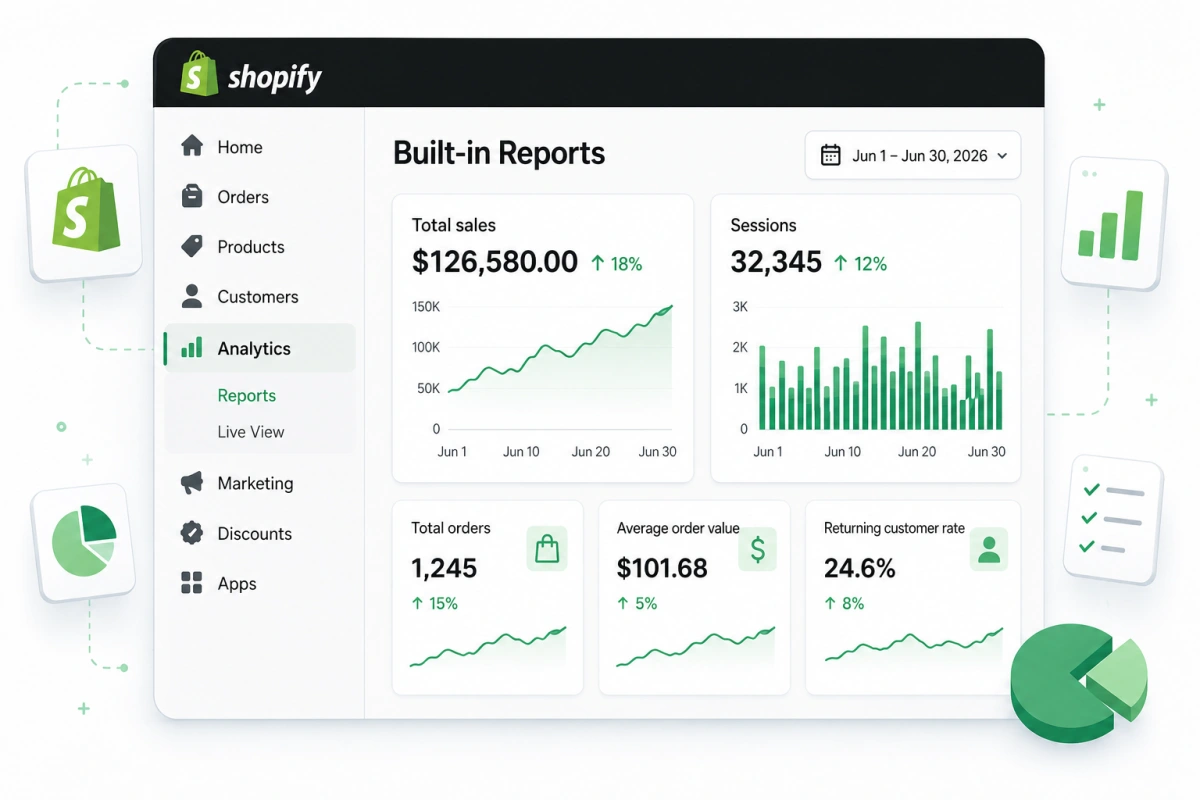Click the 5% average order increase indicator
The height and width of the screenshot is (800, 1200).
coord(637,603)
